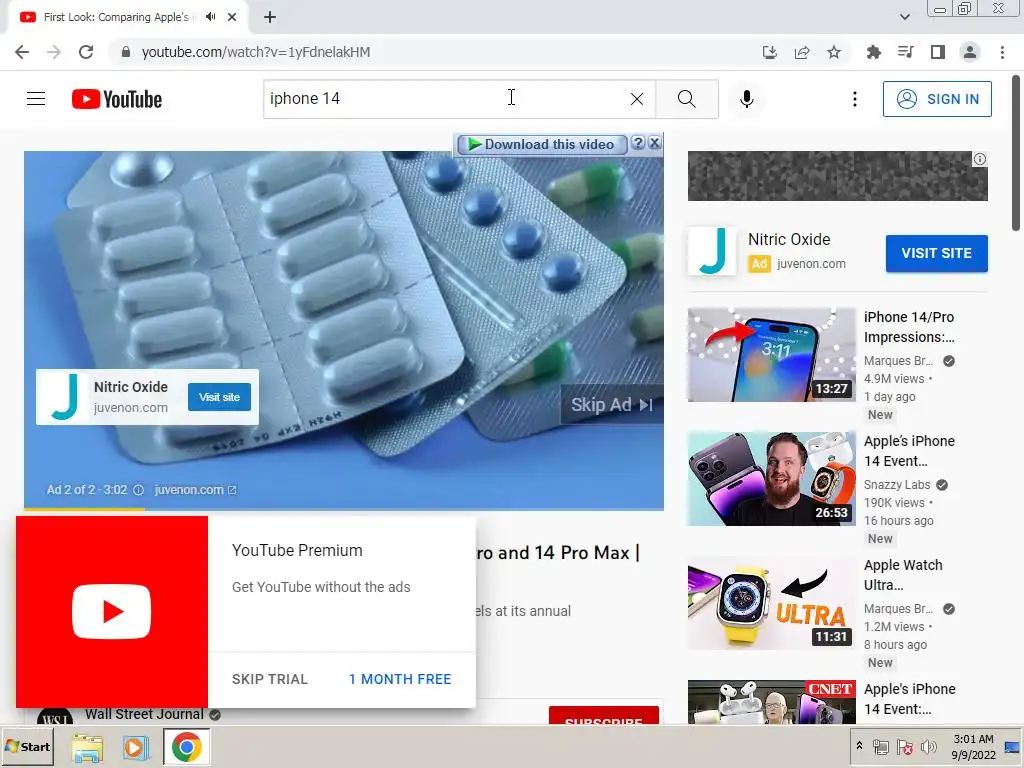Click the YouTube Premium red logo
1024x768 pixels.
(x=112, y=612)
